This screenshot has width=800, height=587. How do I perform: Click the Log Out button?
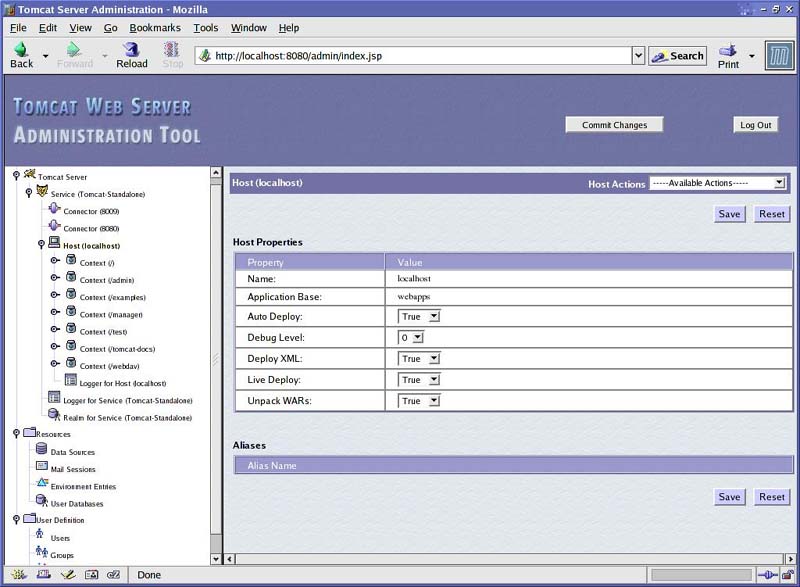756,125
